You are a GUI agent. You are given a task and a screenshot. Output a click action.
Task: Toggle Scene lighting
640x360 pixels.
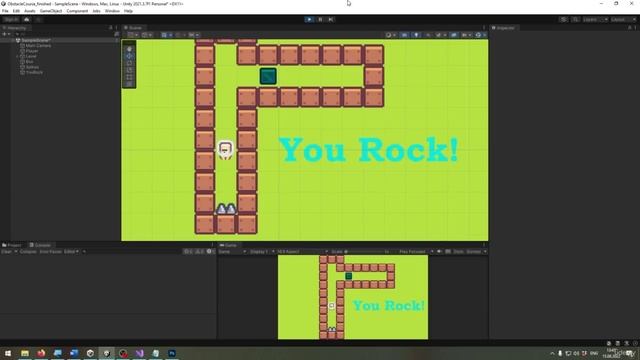tap(416, 35)
